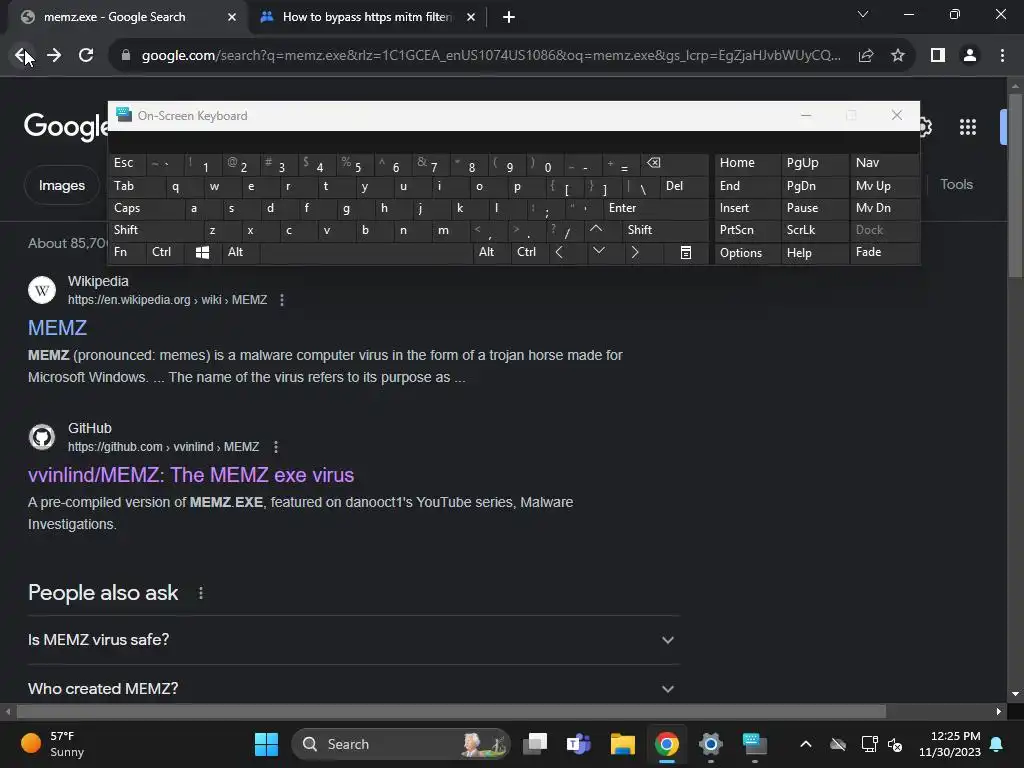Image resolution: width=1024 pixels, height=768 pixels.
Task: Open a new browser tab
Action: (509, 17)
